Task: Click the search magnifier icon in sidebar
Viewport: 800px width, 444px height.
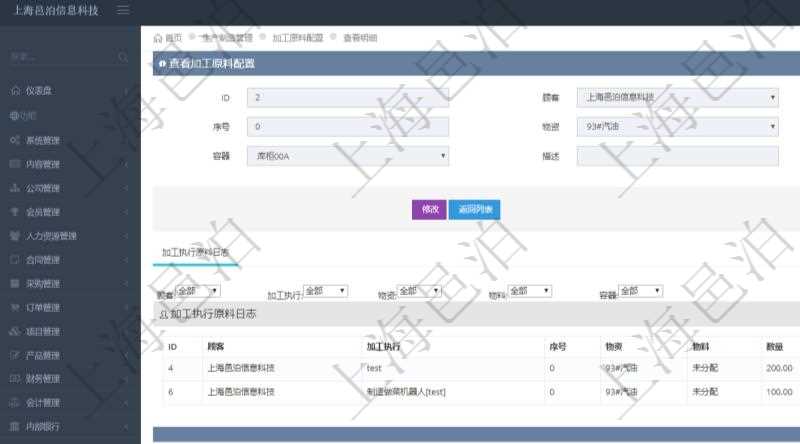Action: pyautogui.click(x=123, y=57)
